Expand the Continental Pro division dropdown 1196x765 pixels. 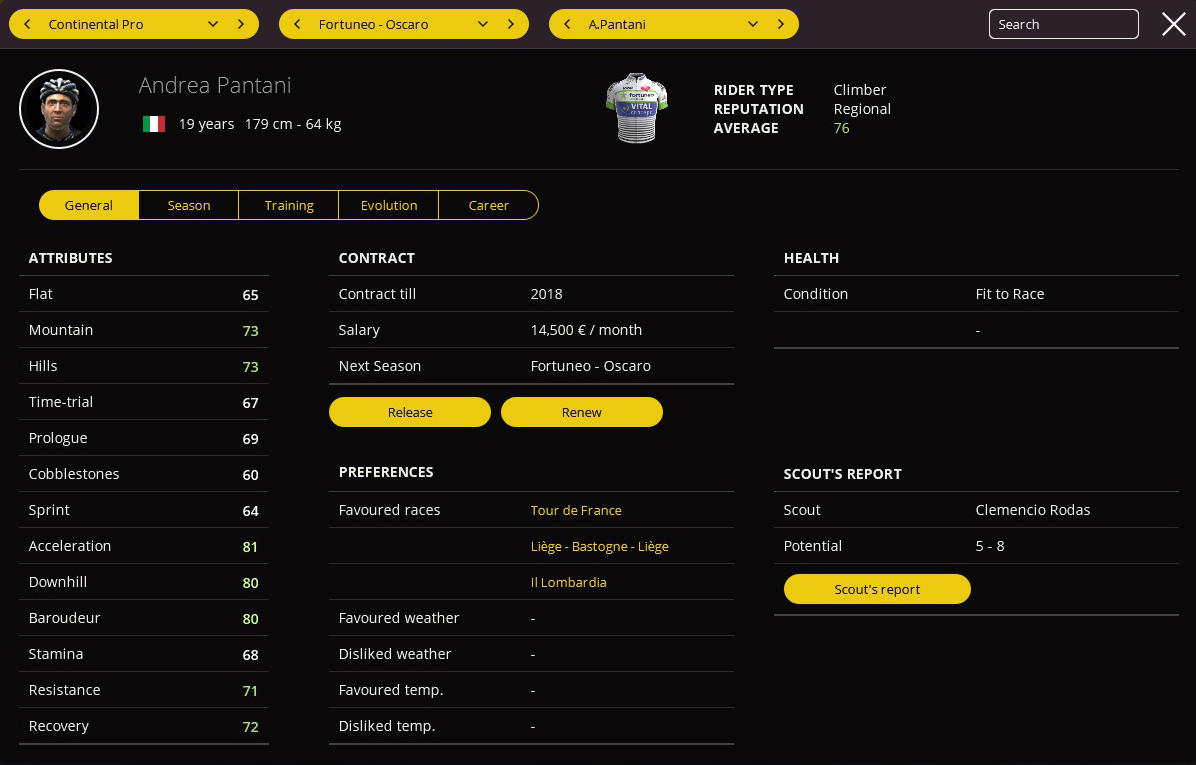point(213,24)
